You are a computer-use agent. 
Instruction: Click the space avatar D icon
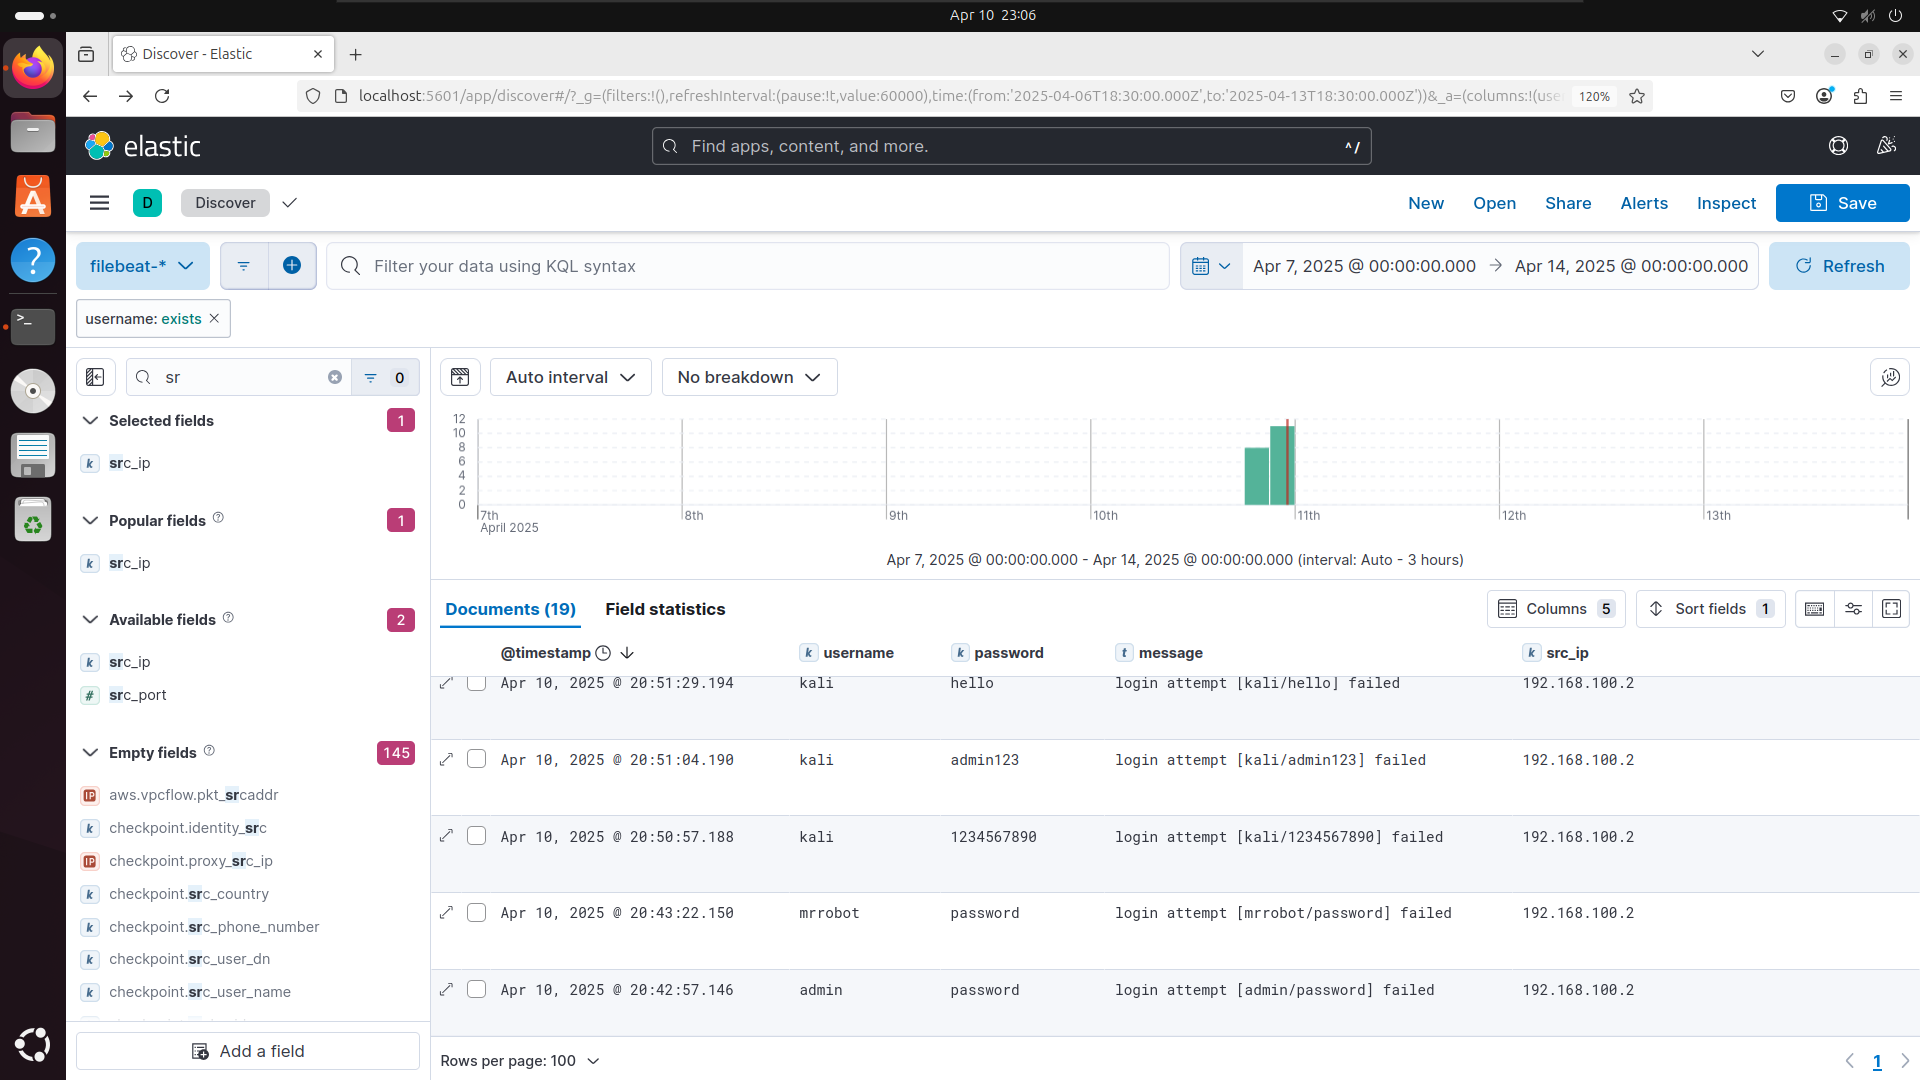(x=147, y=203)
